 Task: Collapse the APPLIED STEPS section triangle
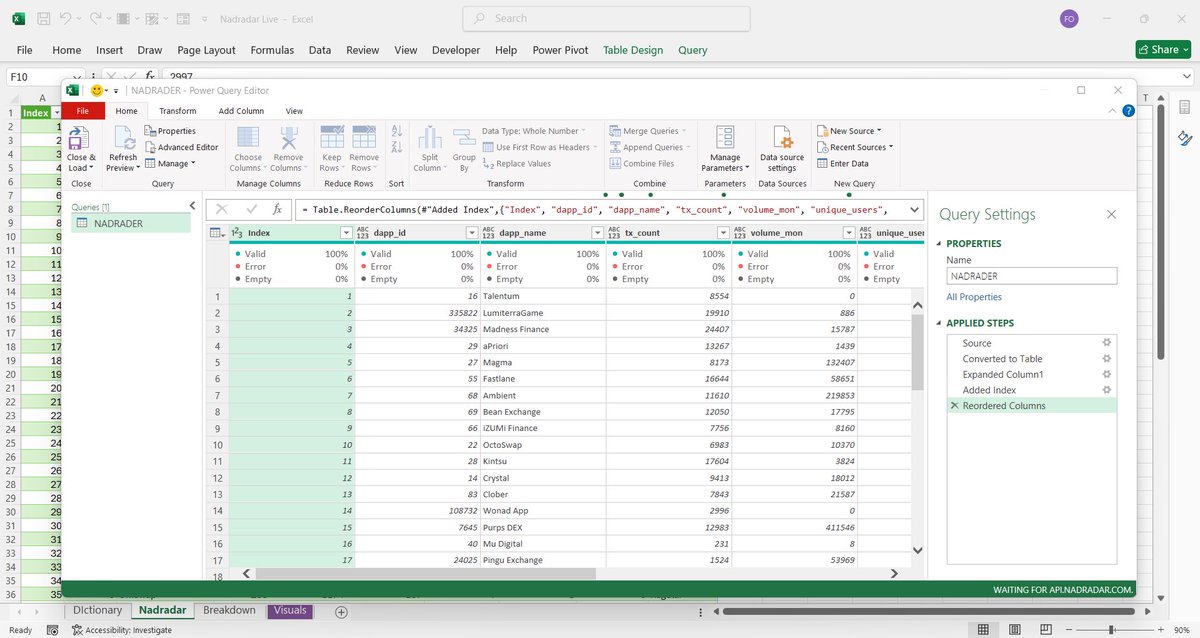(x=939, y=324)
